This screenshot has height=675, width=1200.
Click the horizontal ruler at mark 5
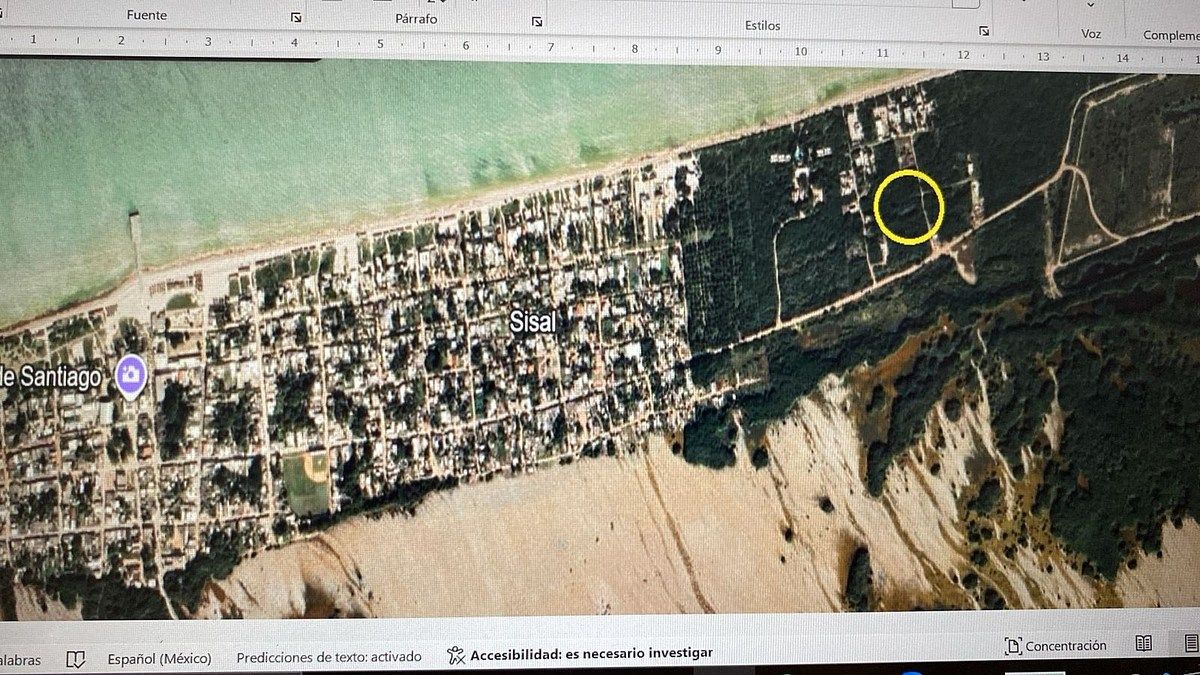[x=380, y=44]
